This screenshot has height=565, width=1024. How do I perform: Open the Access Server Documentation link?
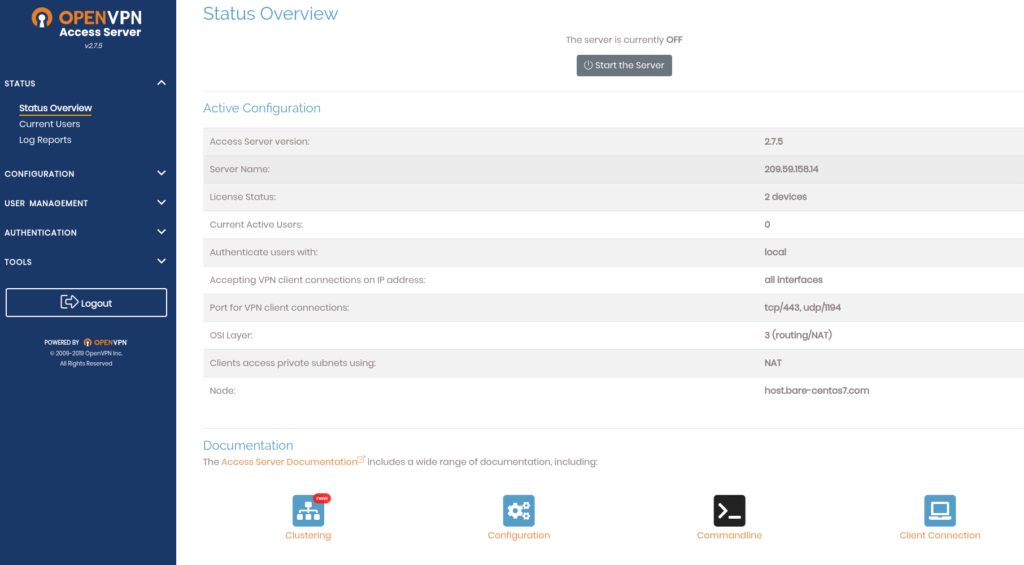tap(288, 462)
